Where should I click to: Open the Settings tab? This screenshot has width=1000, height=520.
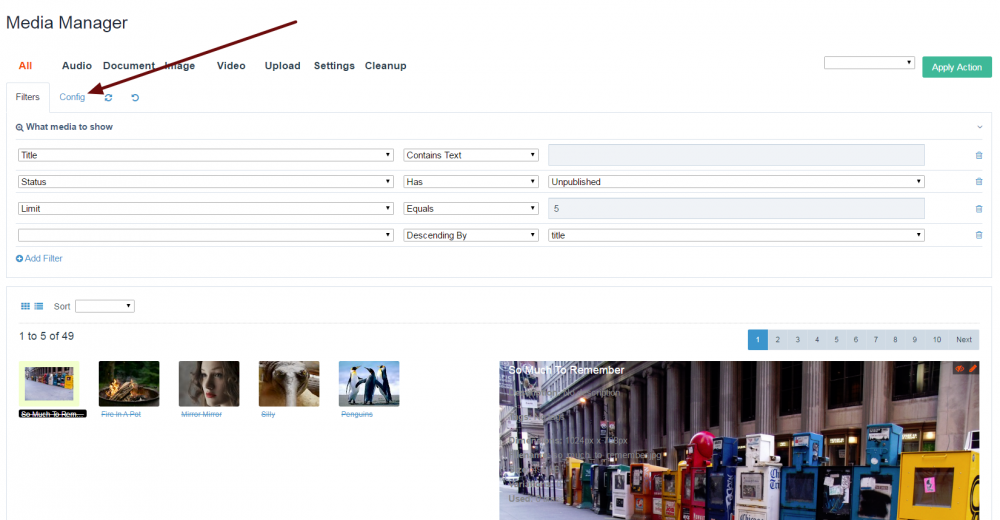[334, 66]
